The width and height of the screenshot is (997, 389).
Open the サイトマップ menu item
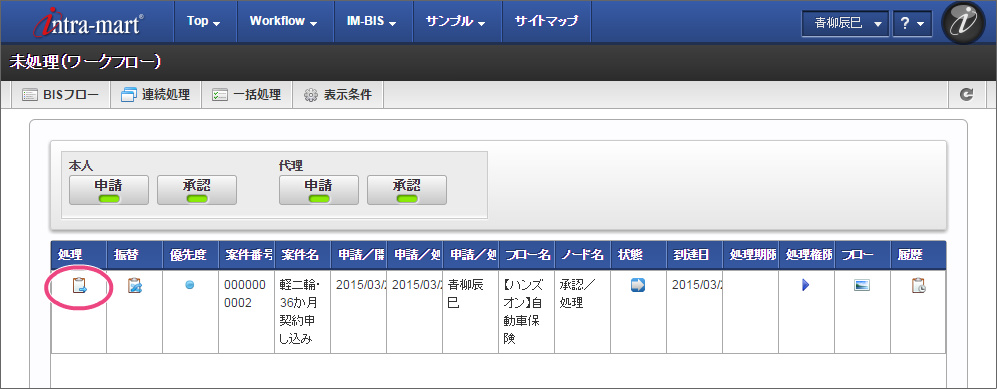(x=546, y=21)
